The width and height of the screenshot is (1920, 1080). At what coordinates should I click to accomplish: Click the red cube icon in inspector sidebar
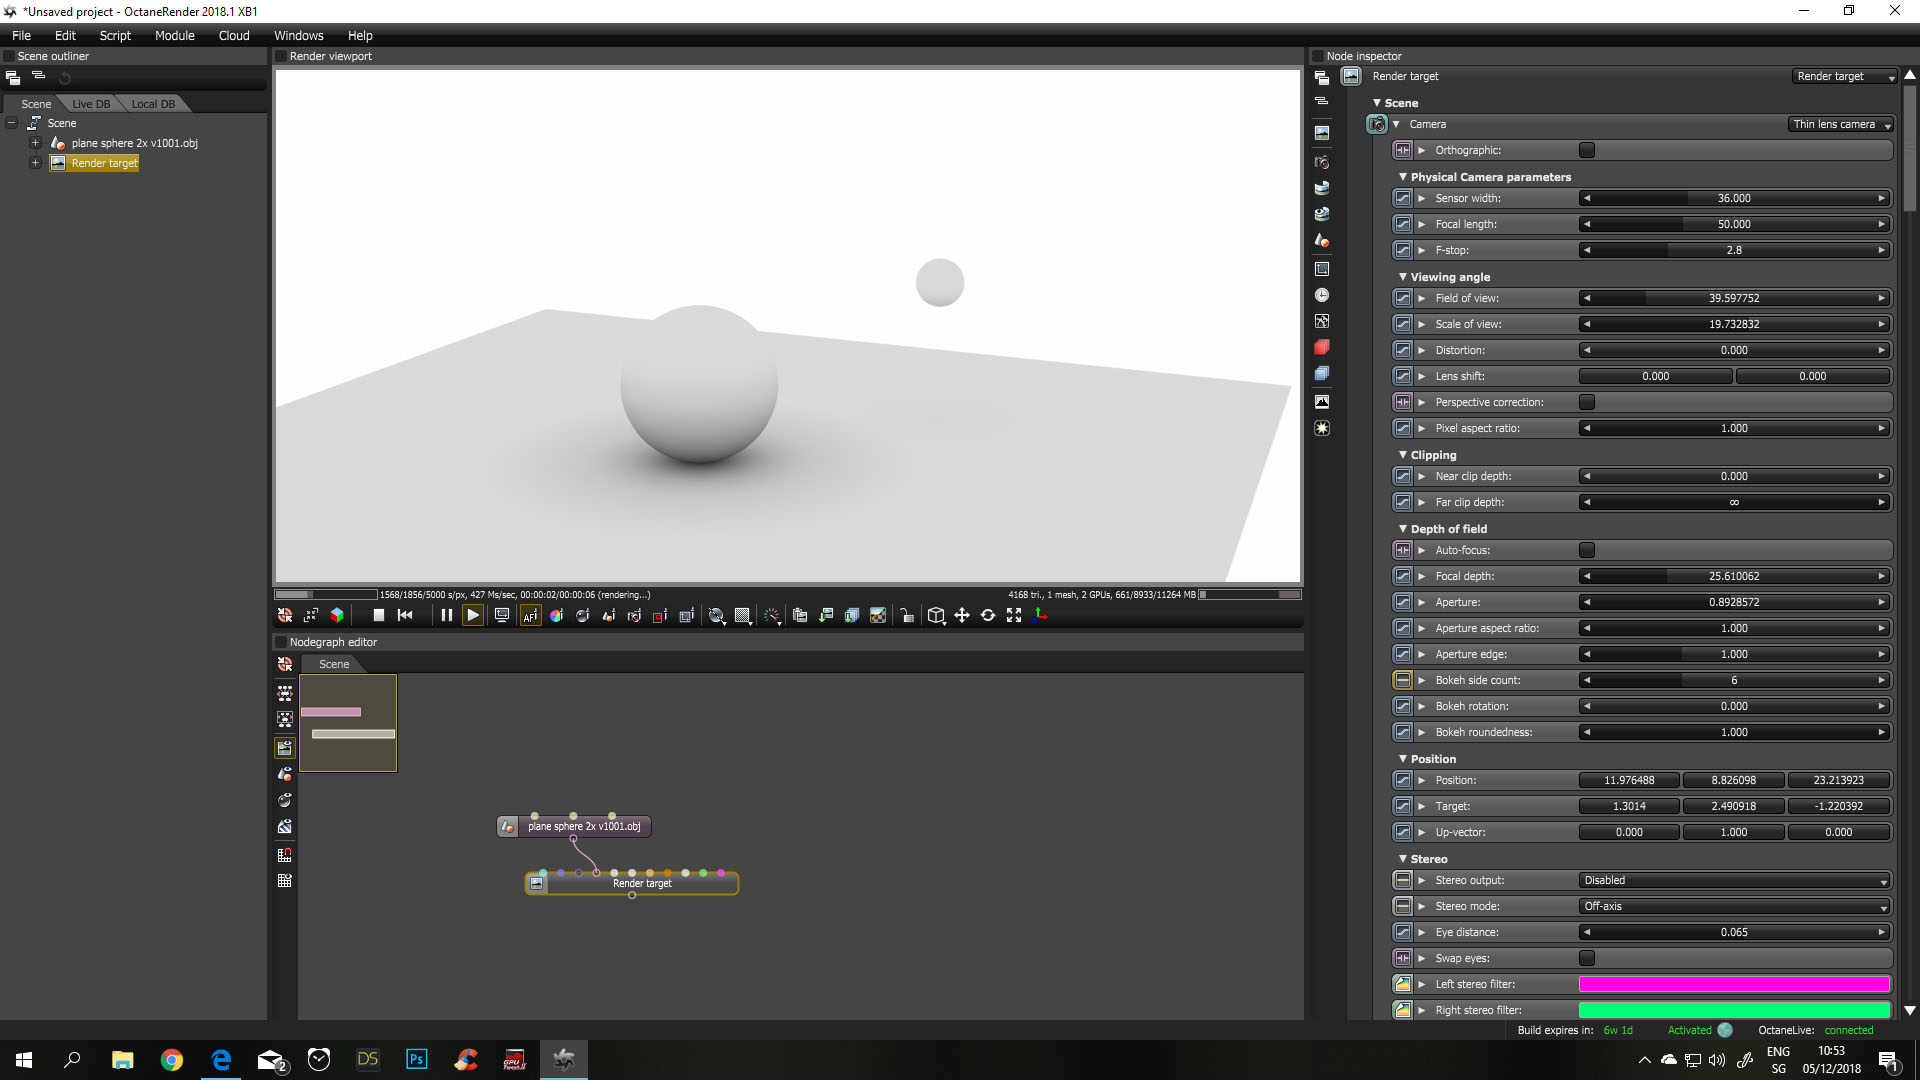1322,347
